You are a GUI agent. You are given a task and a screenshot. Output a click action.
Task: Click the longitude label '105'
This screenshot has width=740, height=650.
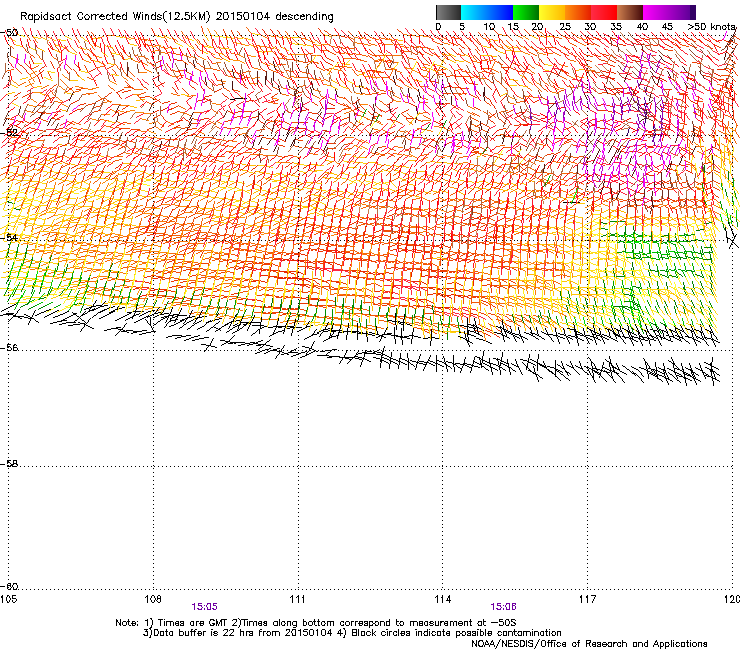[x=8, y=599]
